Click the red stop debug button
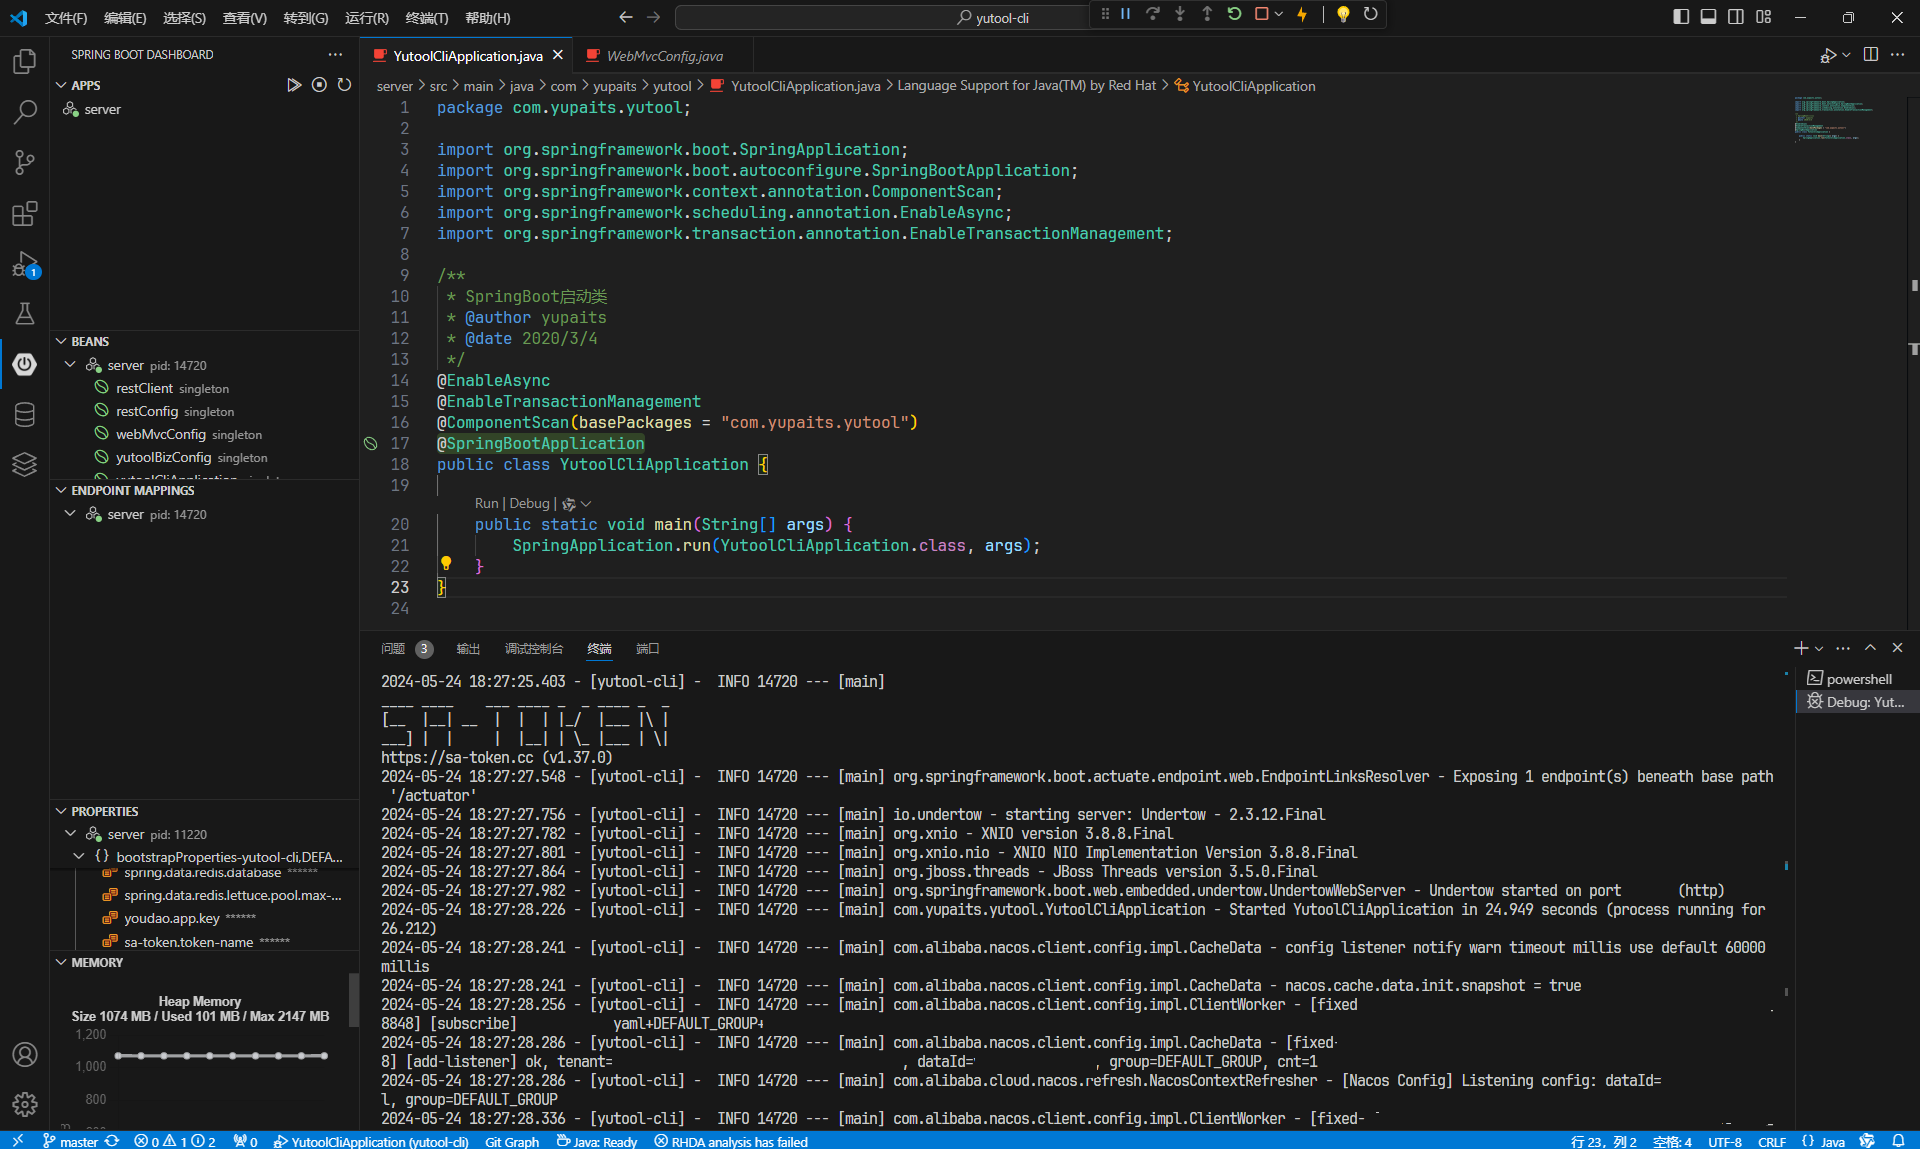Image resolution: width=1920 pixels, height=1149 pixels. [1261, 14]
